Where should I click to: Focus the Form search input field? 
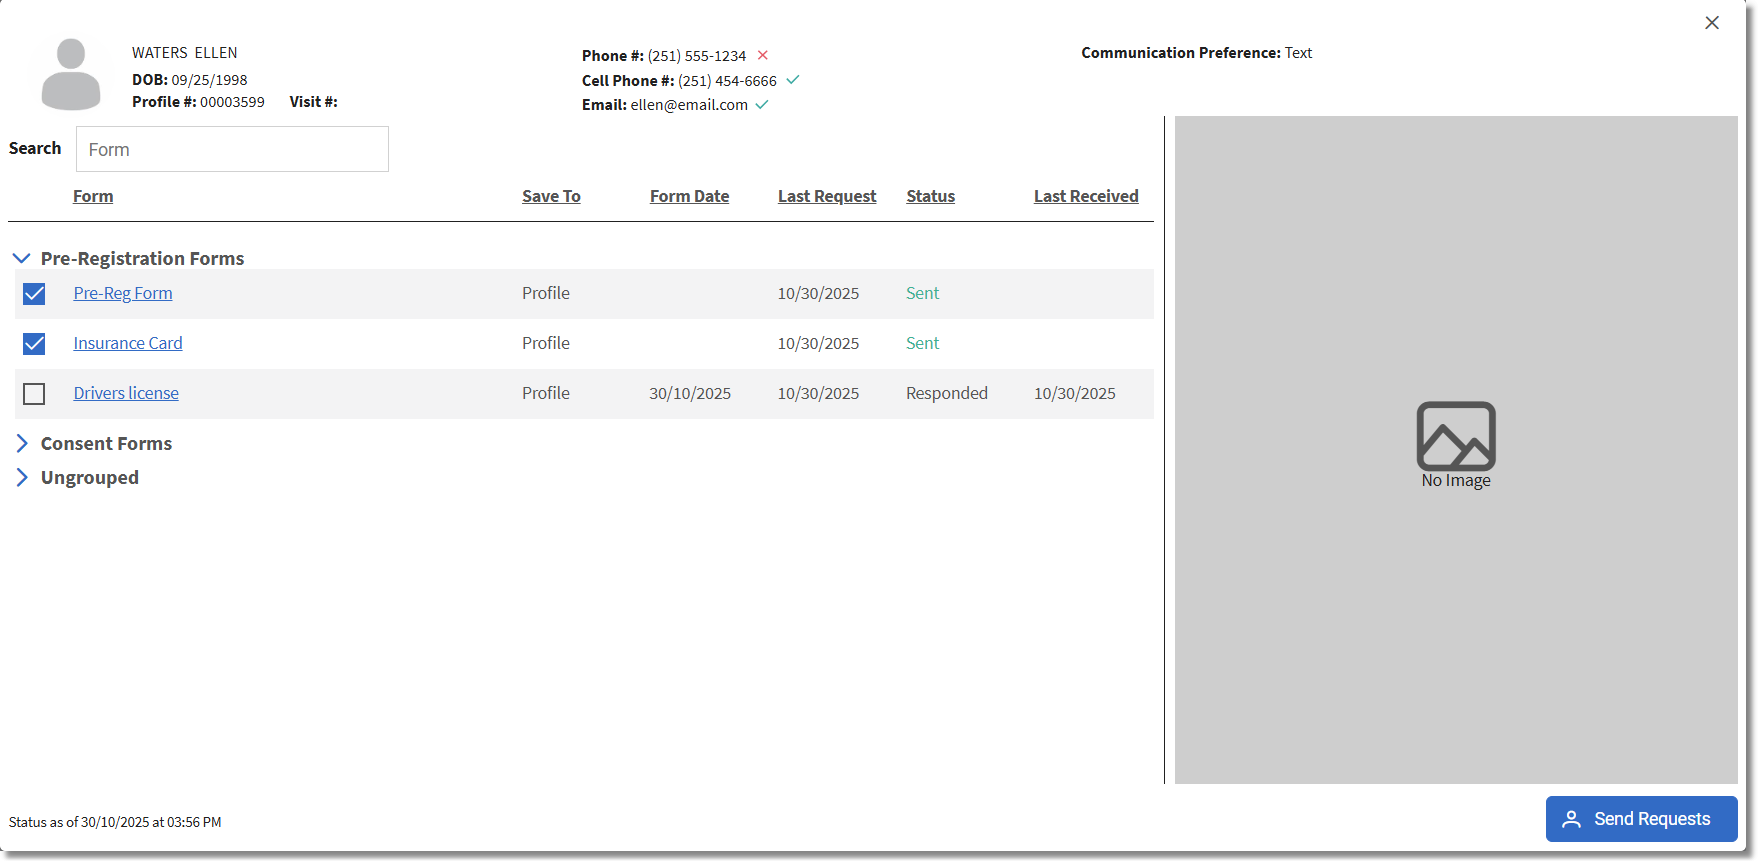pyautogui.click(x=232, y=149)
